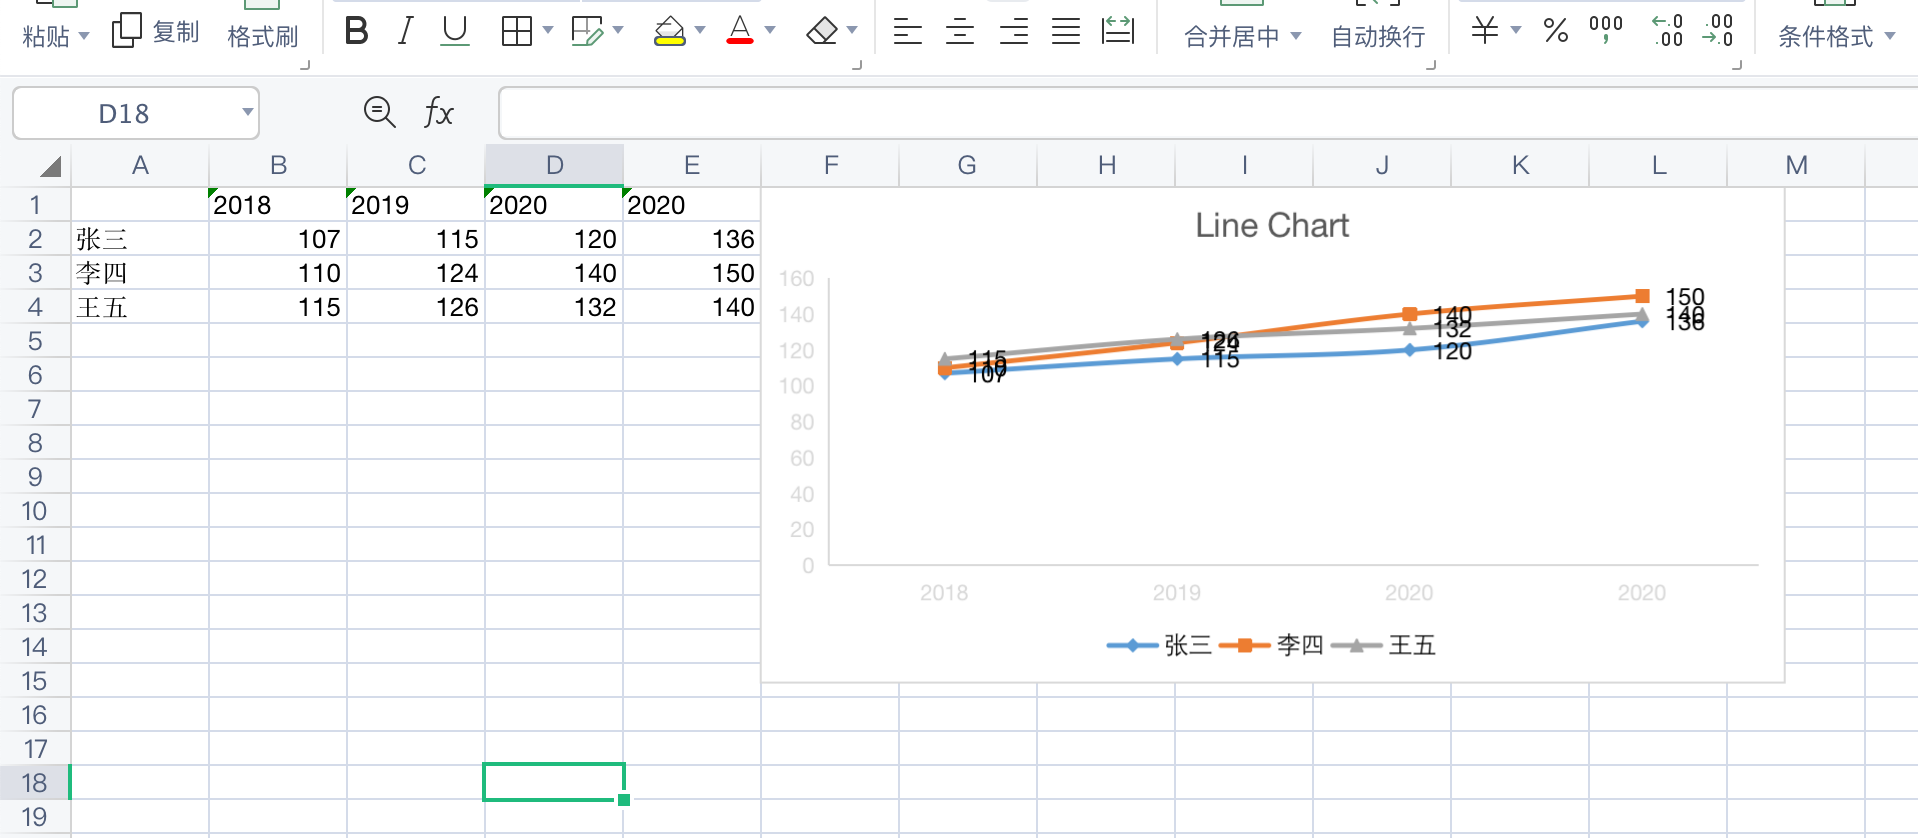Click the borders grid icon
Viewport: 1918px width, 838px height.
(516, 31)
